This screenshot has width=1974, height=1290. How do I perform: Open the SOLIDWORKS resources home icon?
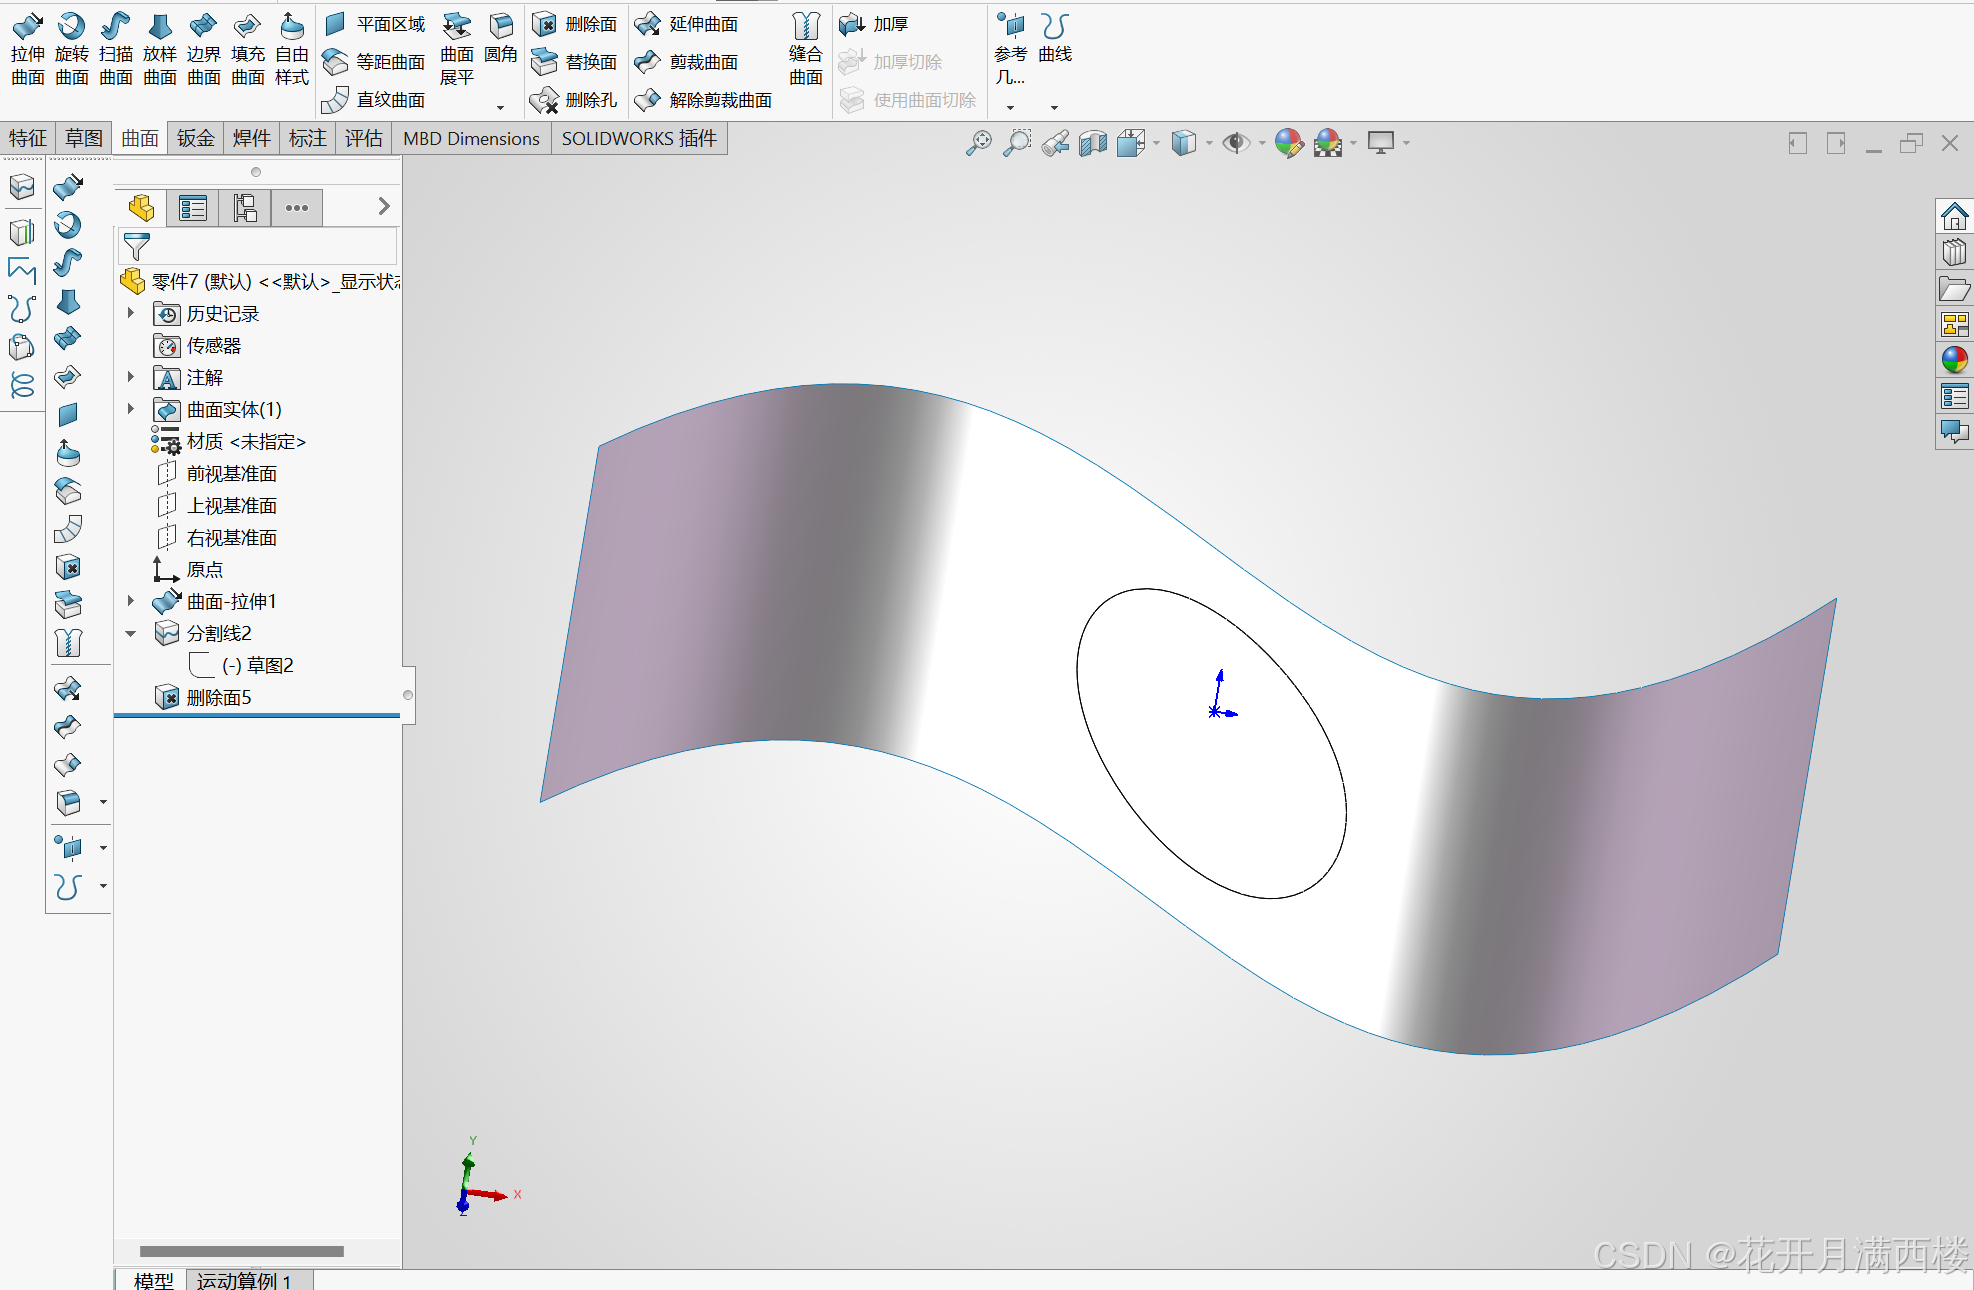coord(1954,216)
